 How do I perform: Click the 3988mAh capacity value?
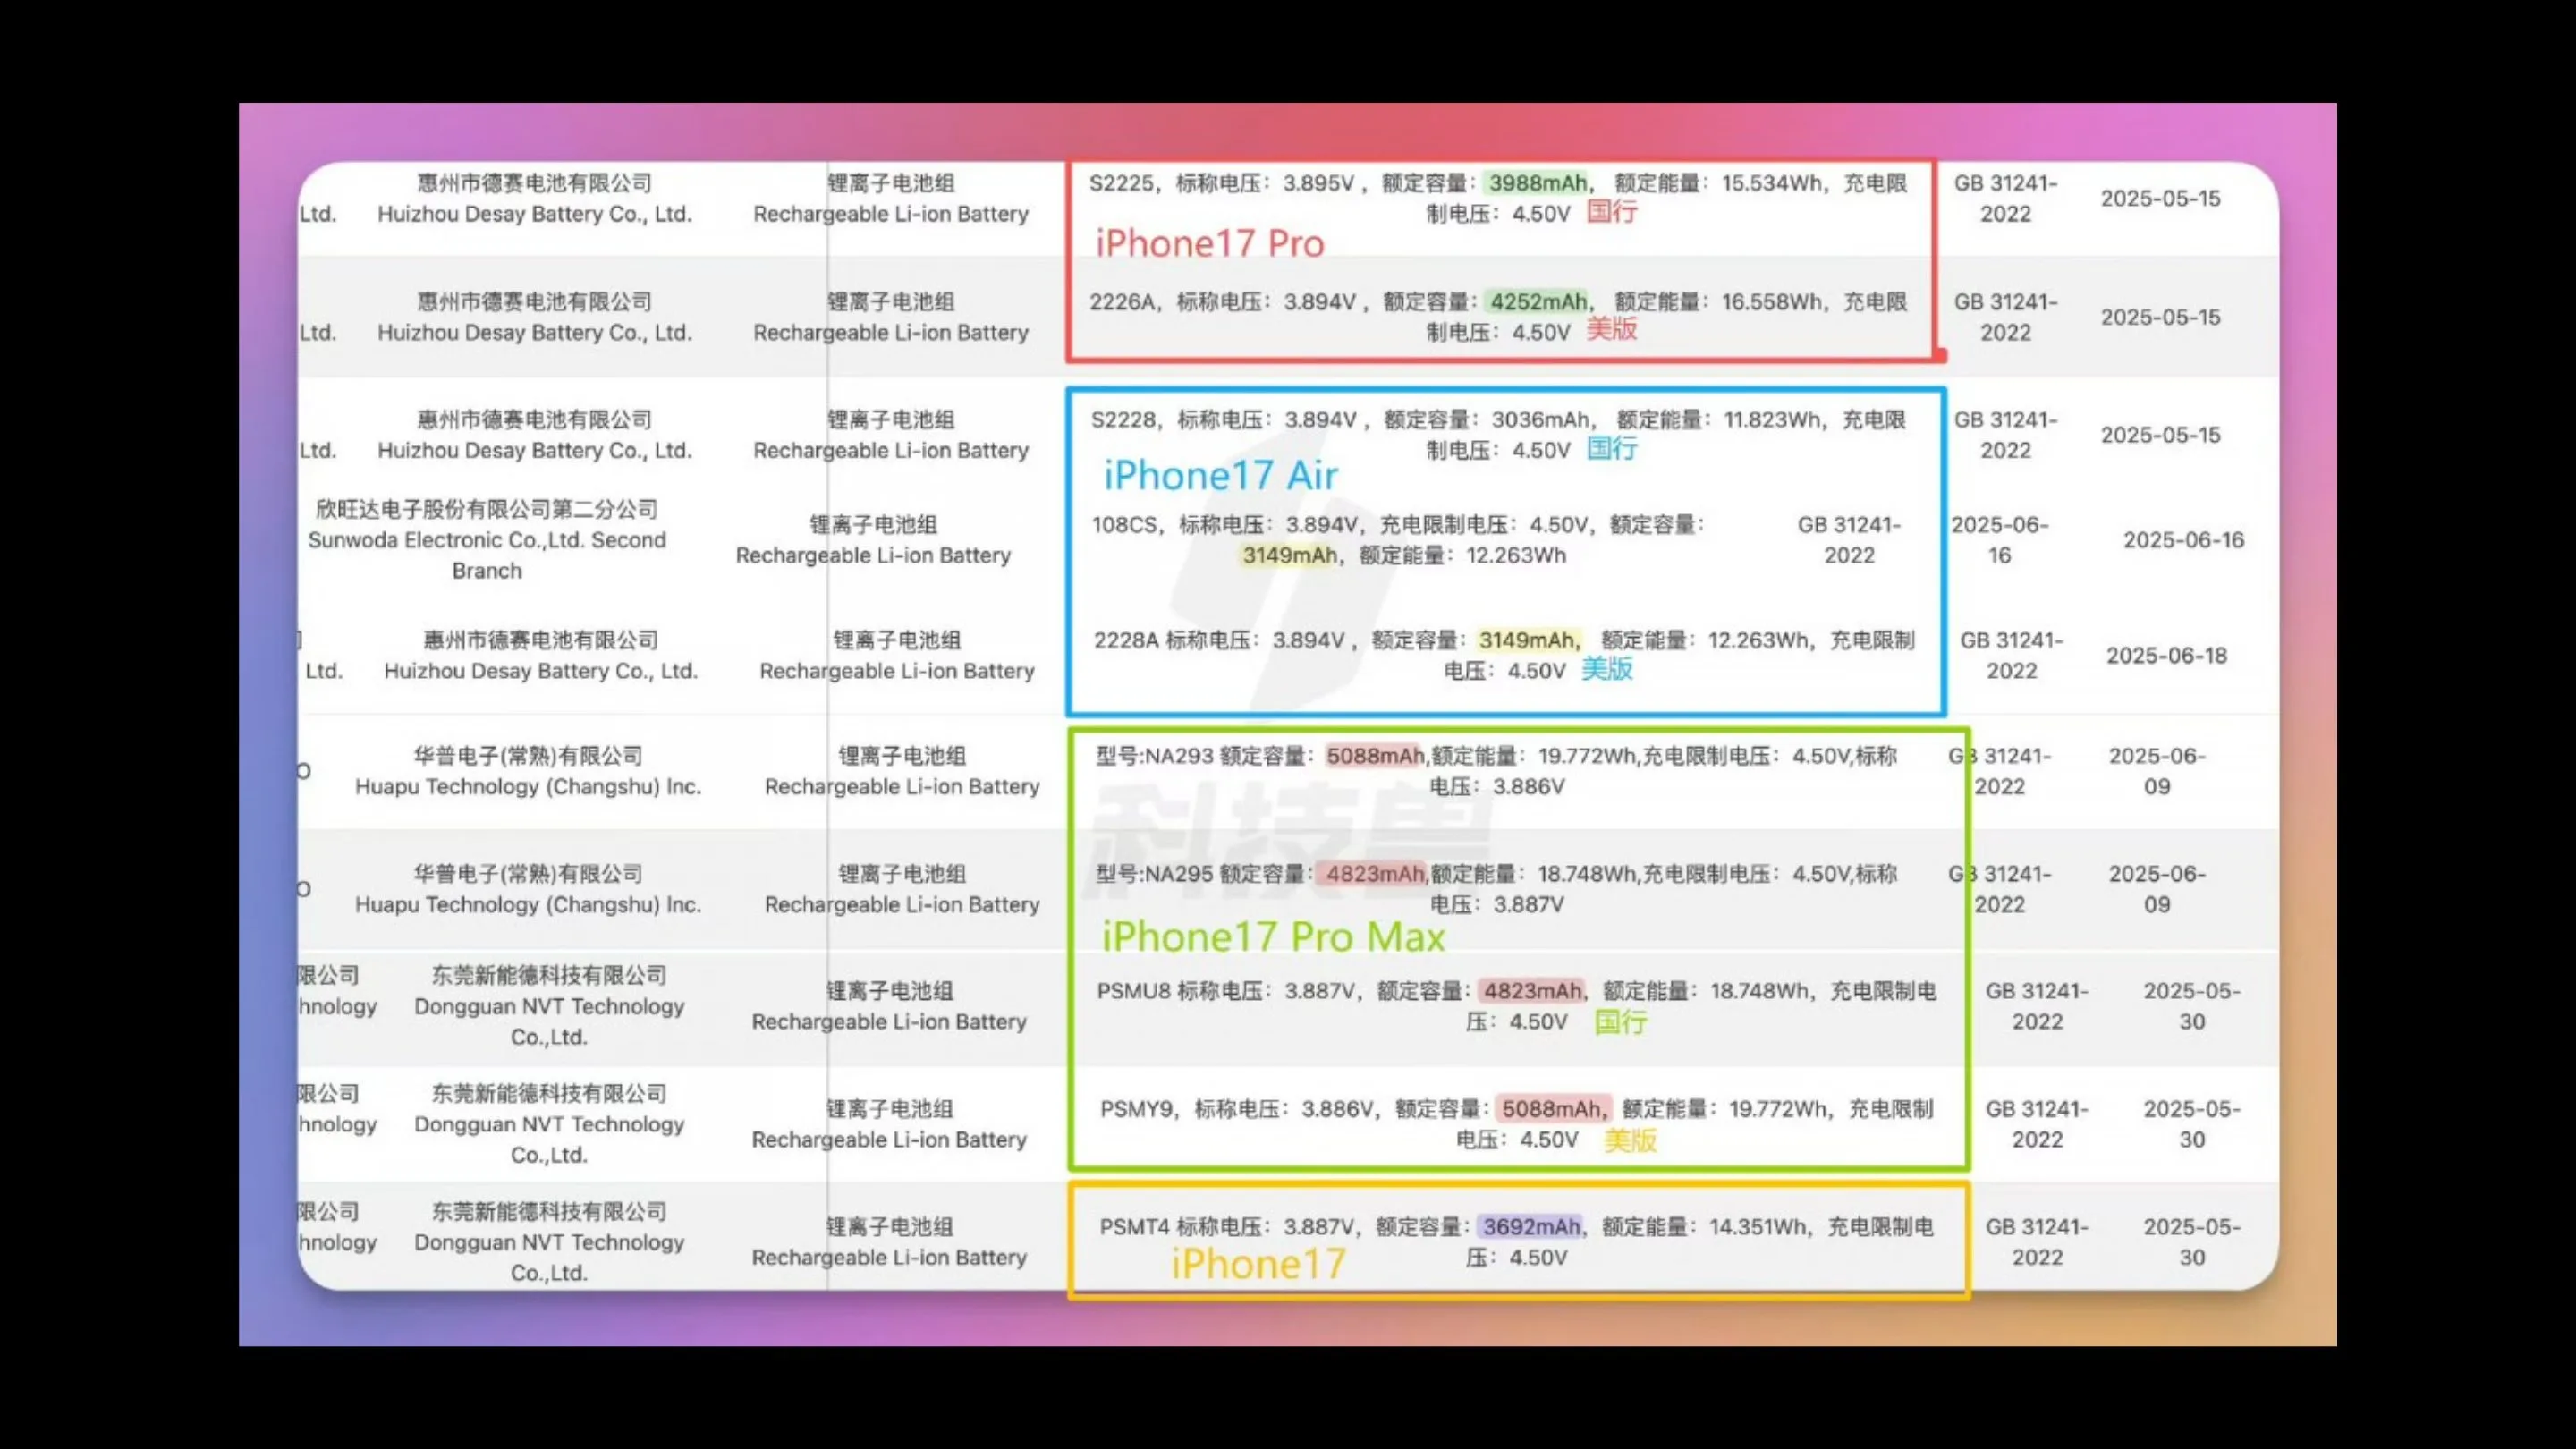pyautogui.click(x=1537, y=183)
